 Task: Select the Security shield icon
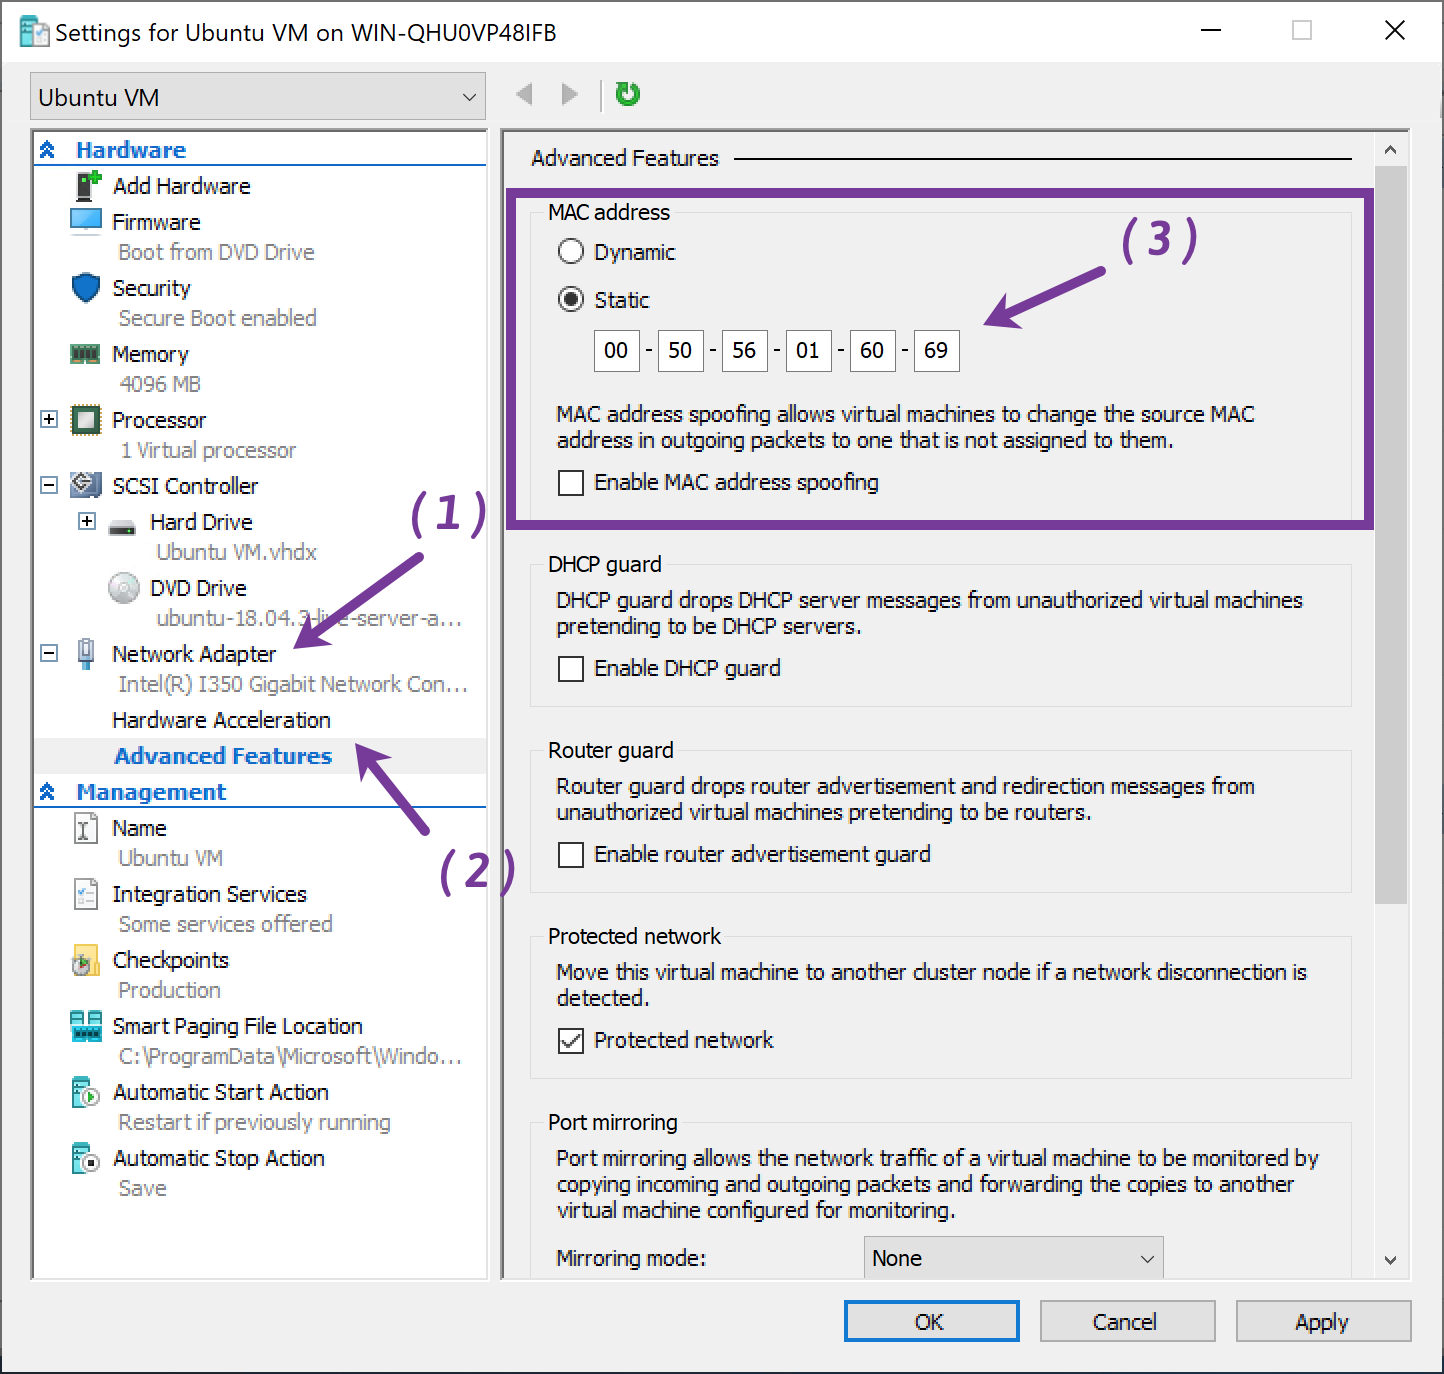coord(86,288)
